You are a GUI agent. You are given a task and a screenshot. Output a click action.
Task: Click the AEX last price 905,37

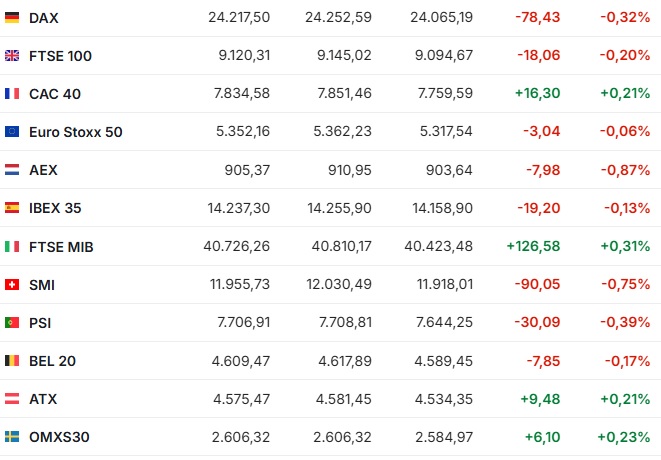point(247,170)
